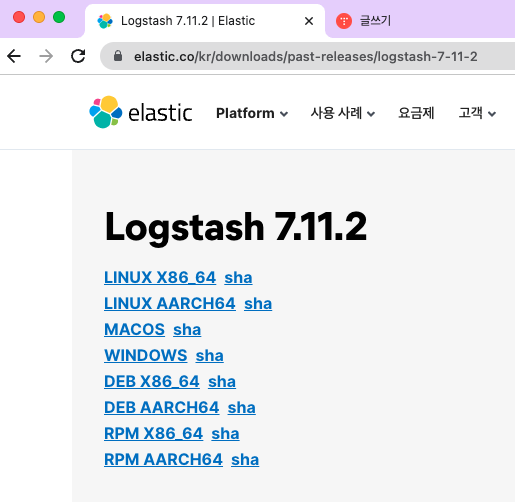Image resolution: width=515 pixels, height=502 pixels.
Task: Open the 고객 menu
Action: point(477,113)
